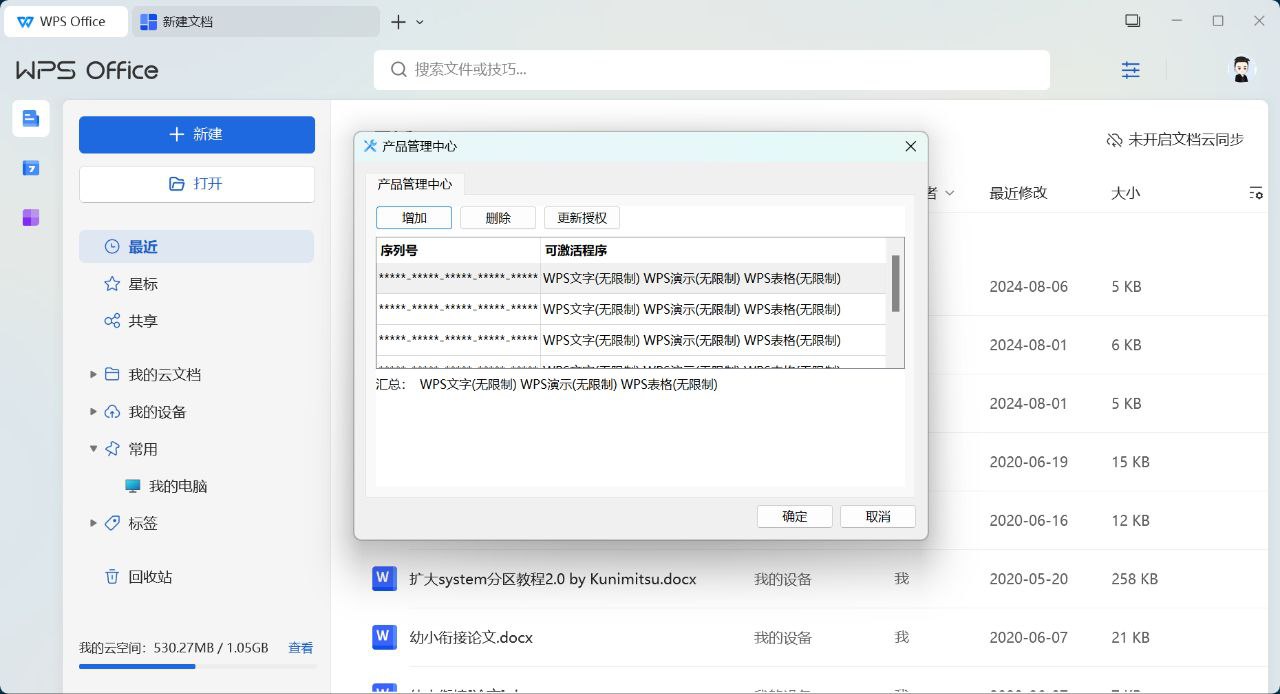Click the 删除 button in the dialog

(498, 218)
